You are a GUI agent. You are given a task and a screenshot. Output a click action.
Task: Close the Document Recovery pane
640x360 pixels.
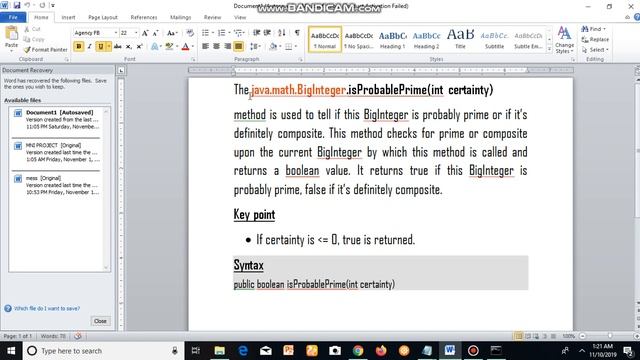pyautogui.click(x=100, y=321)
